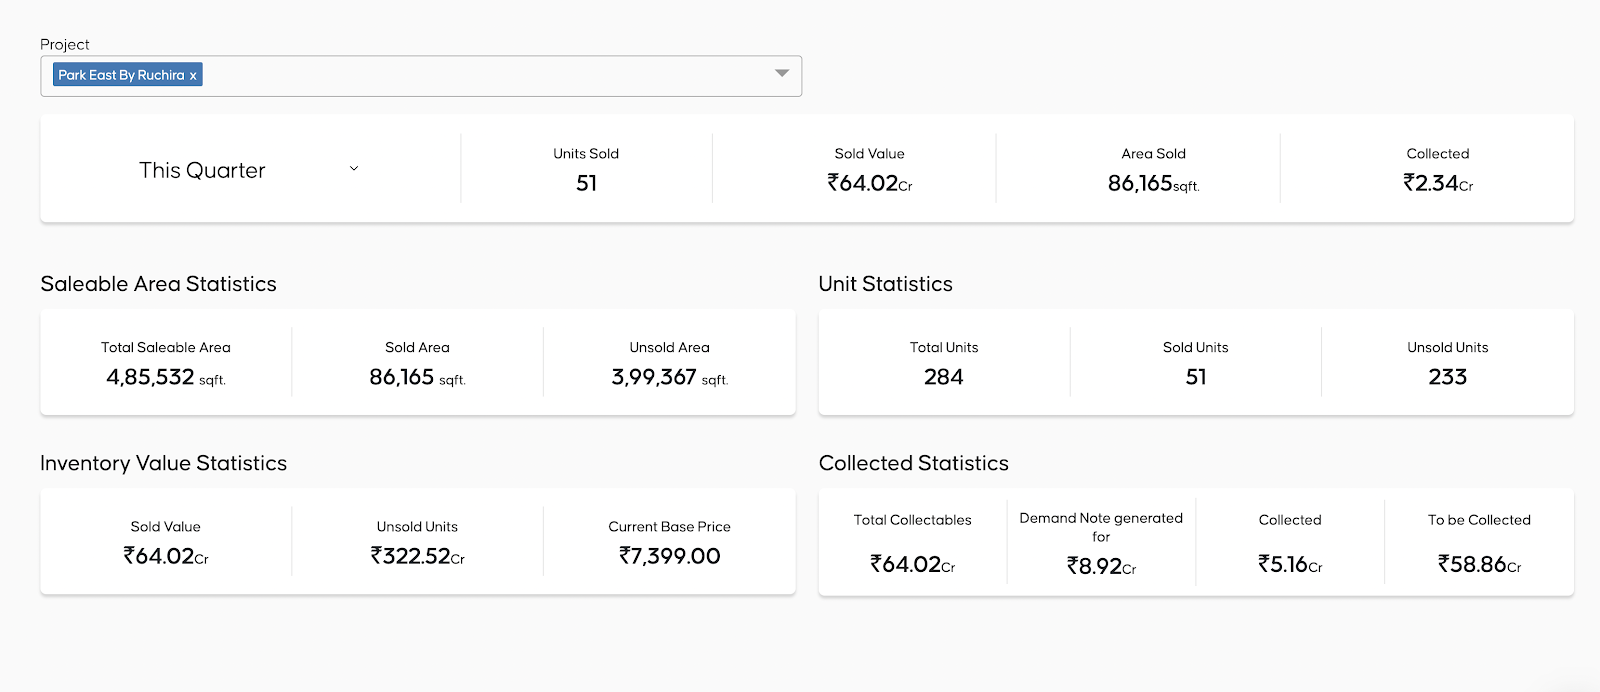Image resolution: width=1600 pixels, height=692 pixels.
Task: Click the Collected ₹5.16Cr statistic
Action: click(x=1290, y=564)
